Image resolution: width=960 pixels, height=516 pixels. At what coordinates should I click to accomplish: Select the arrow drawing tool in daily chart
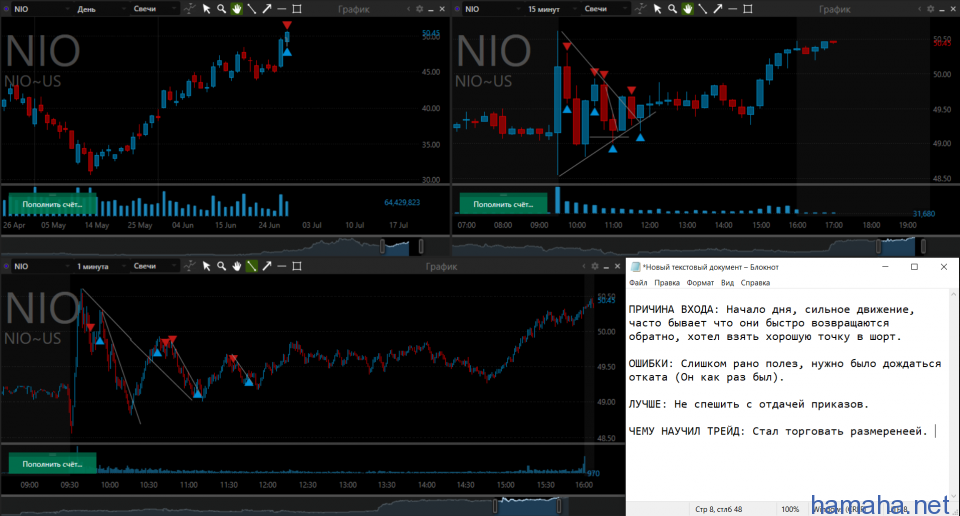(267, 9)
